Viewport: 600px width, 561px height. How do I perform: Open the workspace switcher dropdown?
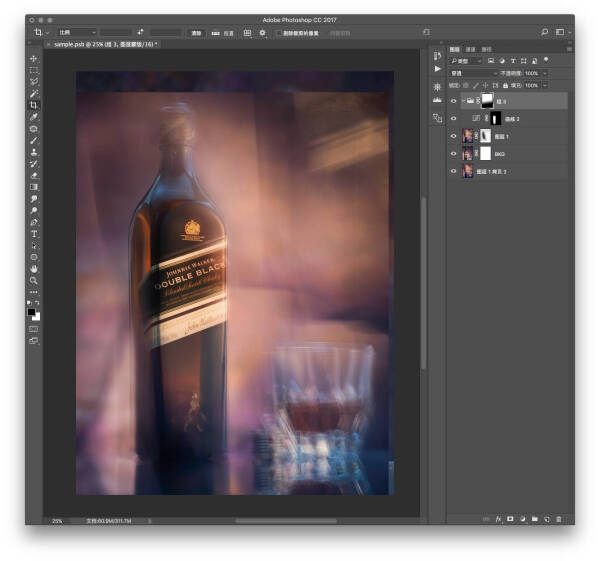pyautogui.click(x=562, y=33)
